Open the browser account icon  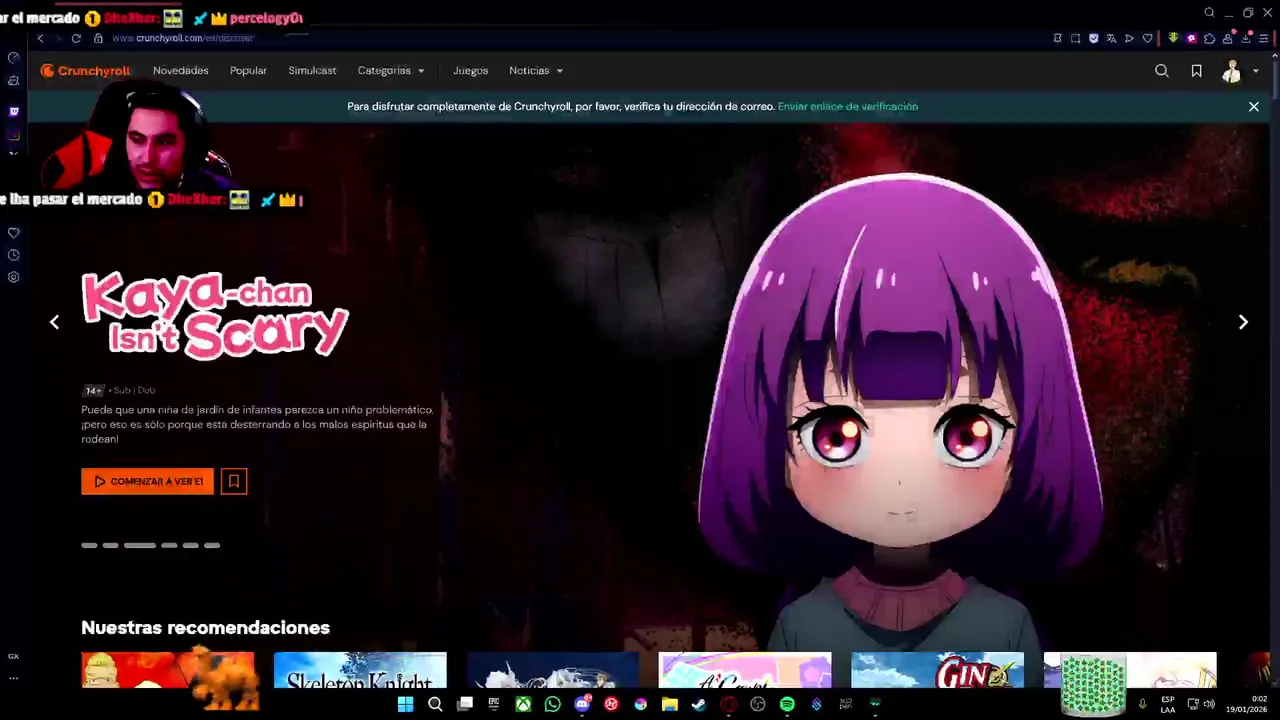click(x=1228, y=38)
